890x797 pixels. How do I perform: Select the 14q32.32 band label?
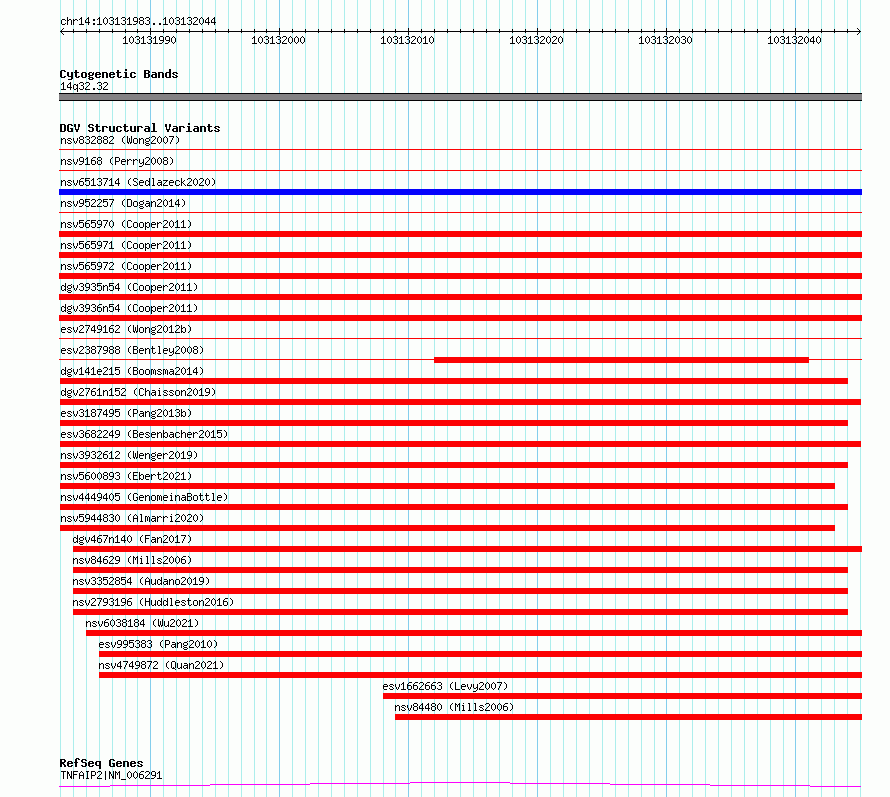coord(84,86)
